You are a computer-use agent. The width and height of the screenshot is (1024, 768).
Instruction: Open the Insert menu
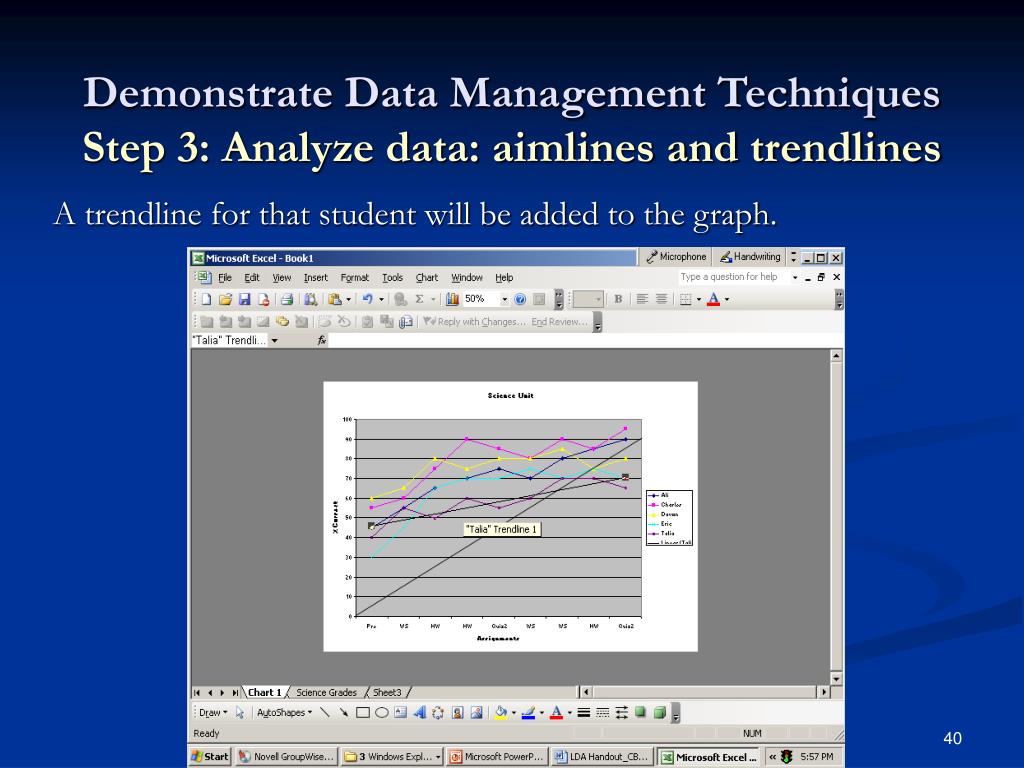[315, 278]
